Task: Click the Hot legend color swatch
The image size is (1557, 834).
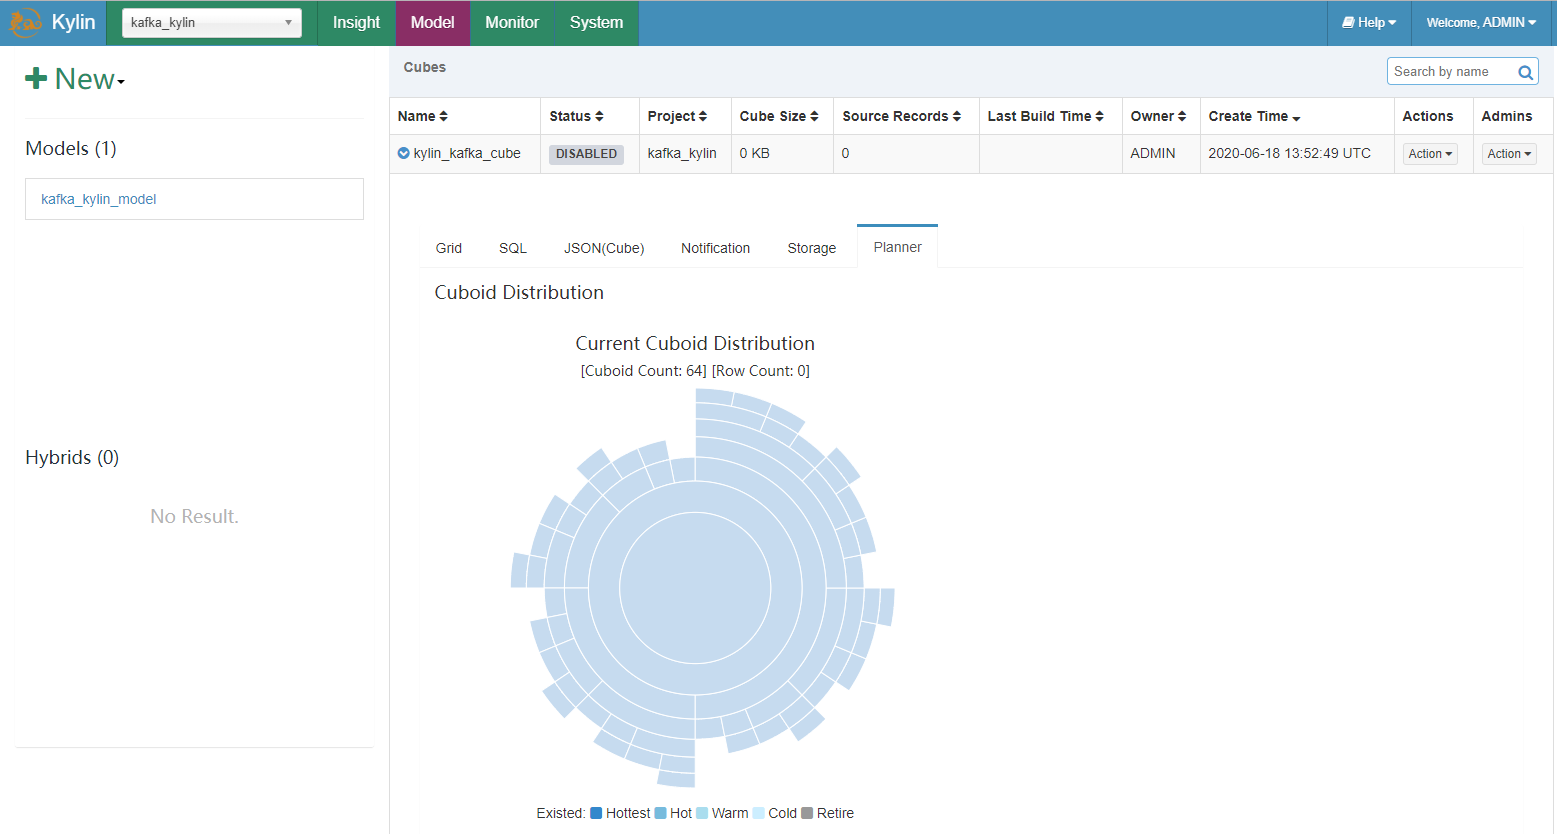Action: click(x=660, y=813)
